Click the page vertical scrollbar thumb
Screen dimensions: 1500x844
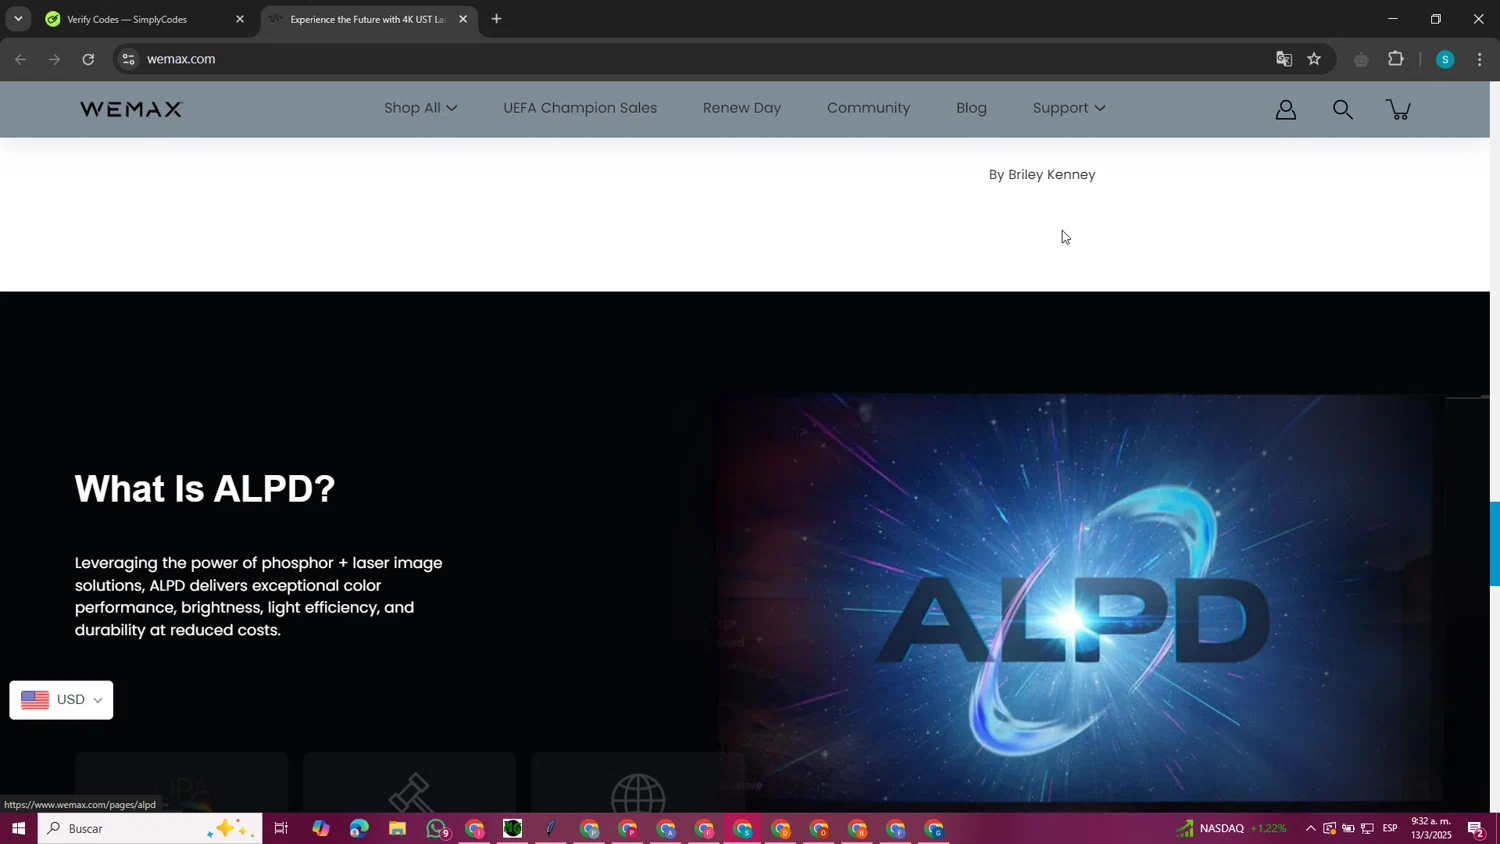pos(1494,543)
